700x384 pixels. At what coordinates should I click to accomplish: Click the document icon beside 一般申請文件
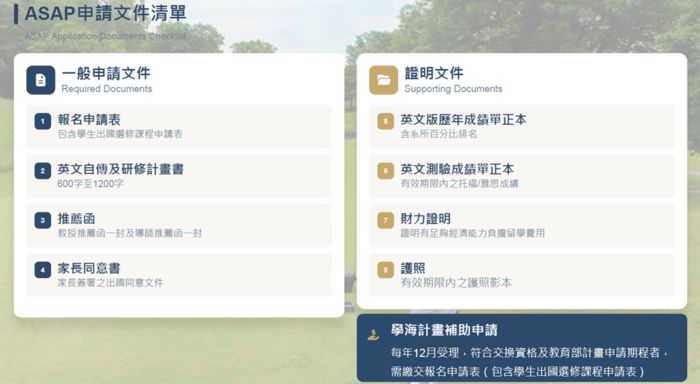coord(41,80)
